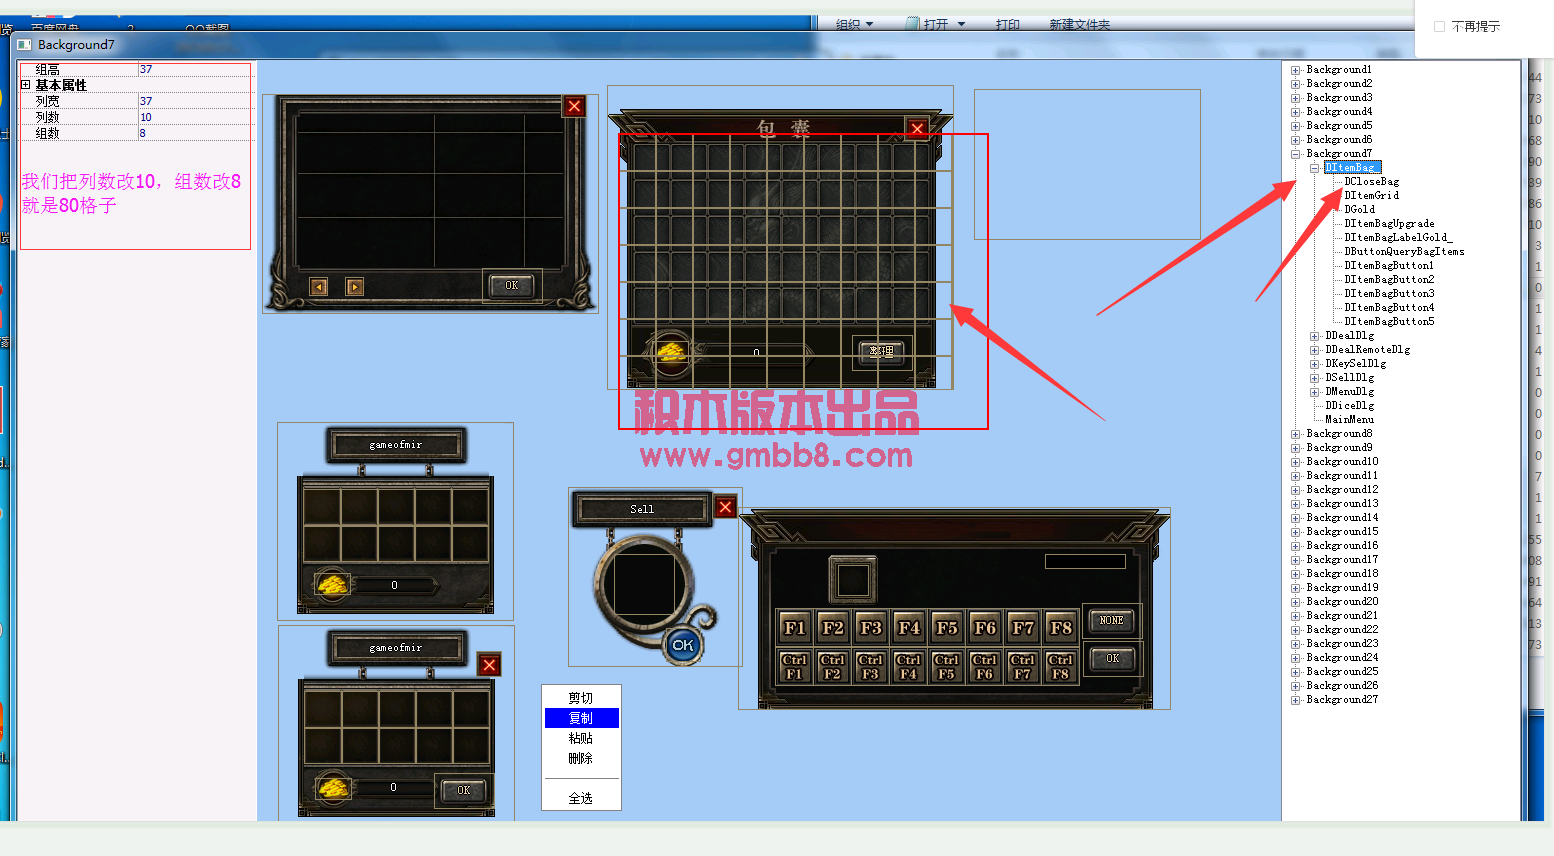The width and height of the screenshot is (1554, 856).
Task: Expand the DMenuDlg tree node
Action: [x=1315, y=392]
